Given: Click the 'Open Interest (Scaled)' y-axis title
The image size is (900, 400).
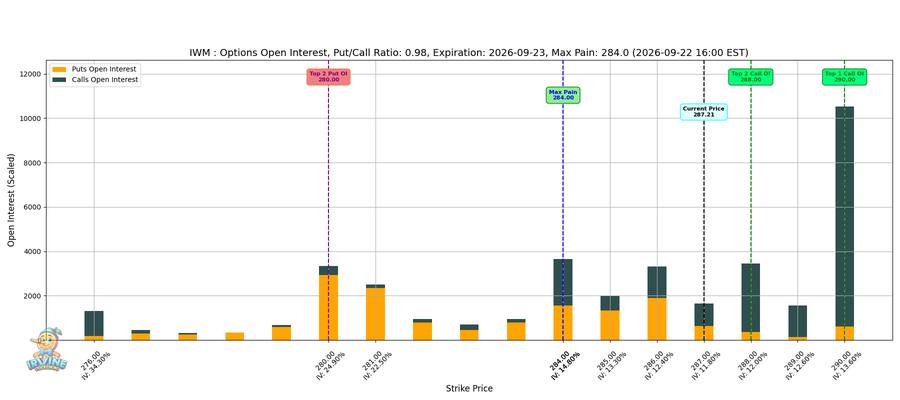Looking at the screenshot, I should coord(11,200).
